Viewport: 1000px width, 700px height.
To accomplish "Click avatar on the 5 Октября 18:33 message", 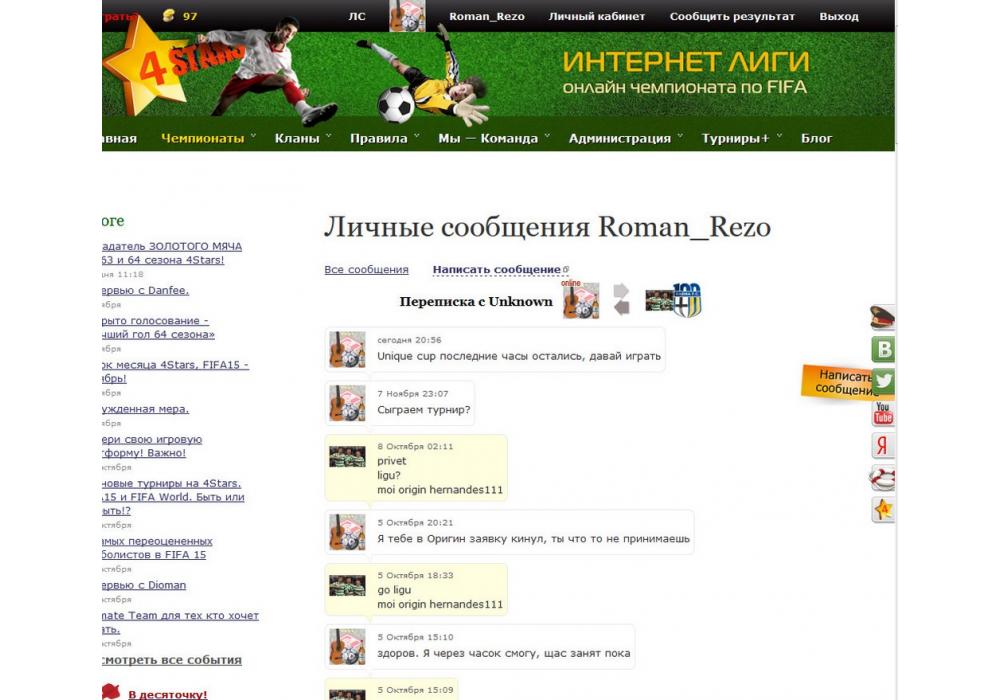I will pos(347,585).
